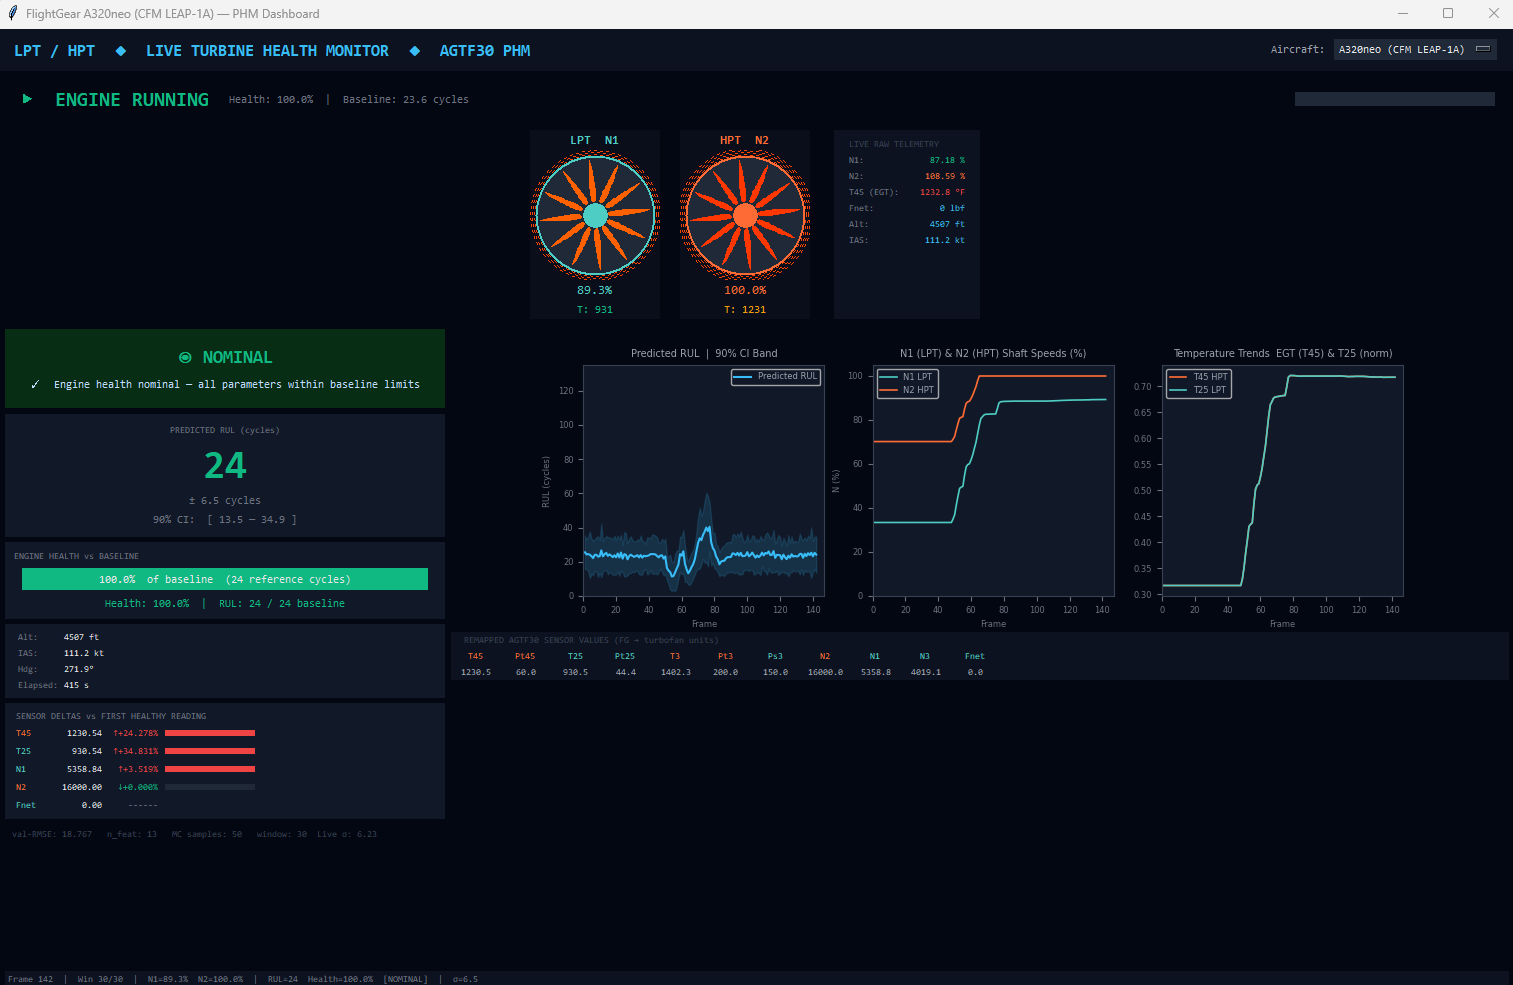This screenshot has height=985, width=1513.
Task: Click the ENGINE RUNNING status text
Action: 132,99
